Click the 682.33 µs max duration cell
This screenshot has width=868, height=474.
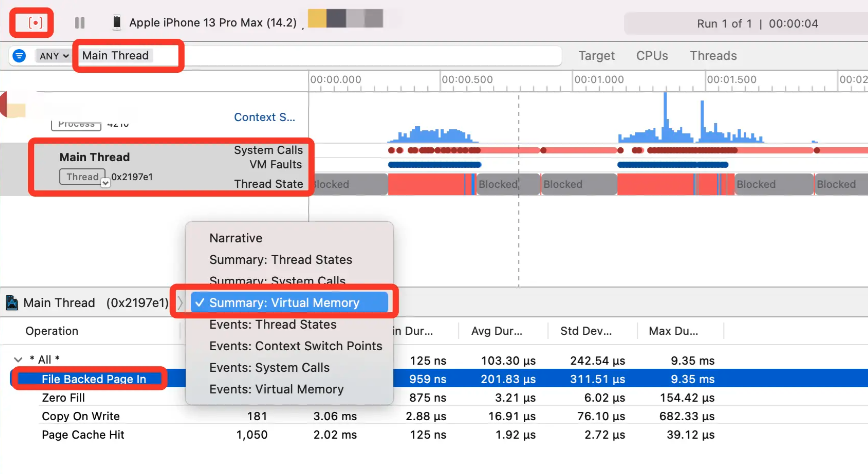[687, 416]
